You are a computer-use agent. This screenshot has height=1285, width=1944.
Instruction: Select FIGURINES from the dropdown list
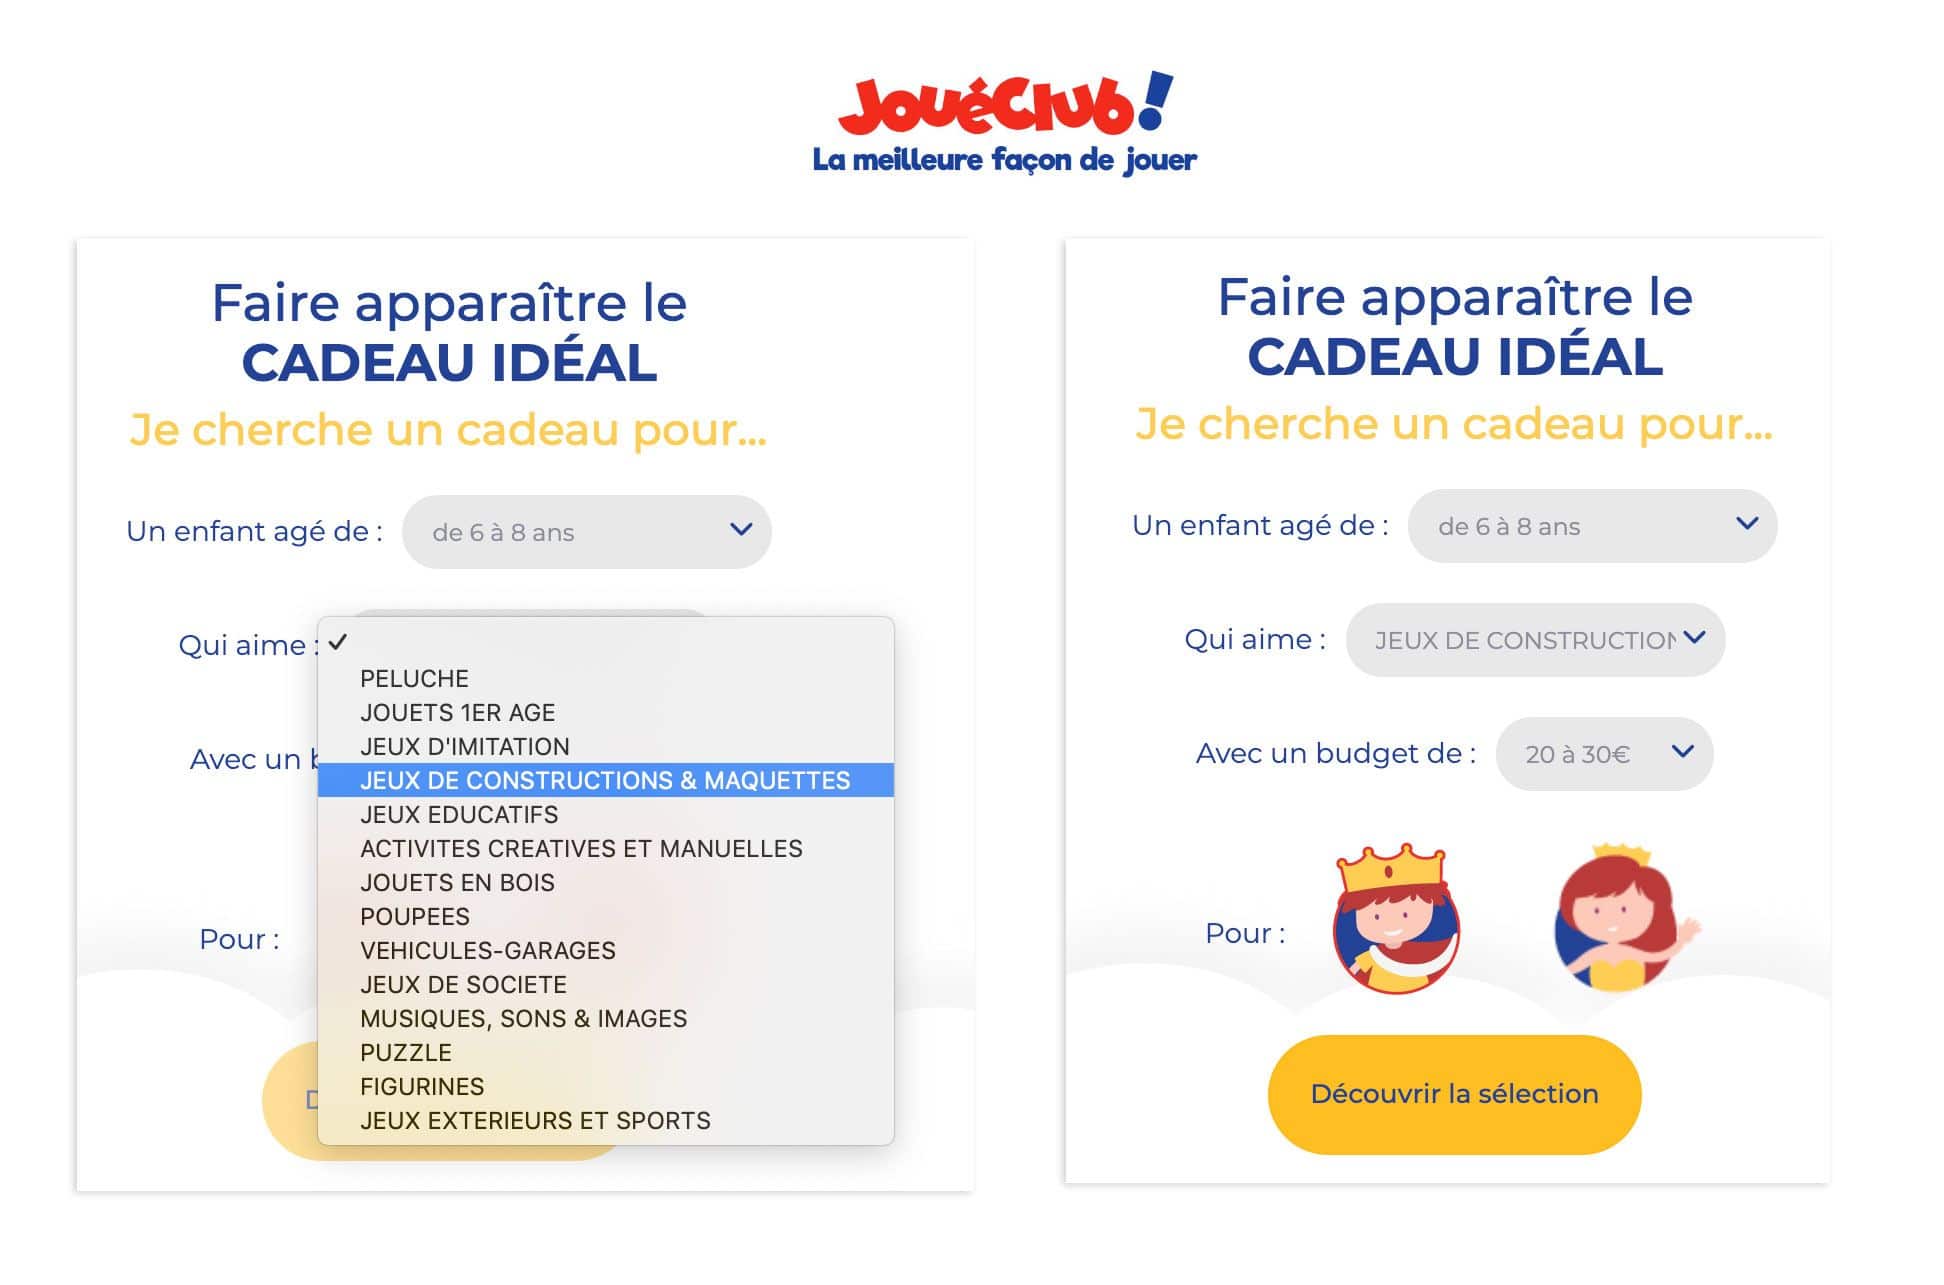click(423, 1086)
